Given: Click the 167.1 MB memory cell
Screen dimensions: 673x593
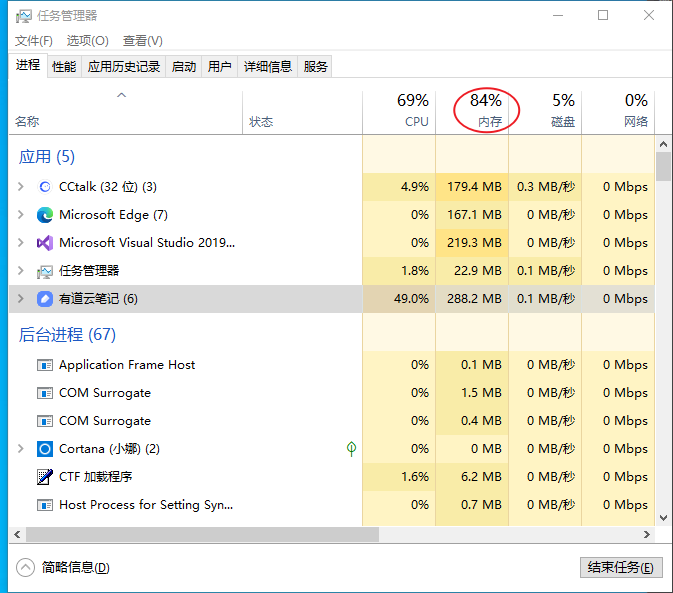Looking at the screenshot, I should [x=472, y=215].
